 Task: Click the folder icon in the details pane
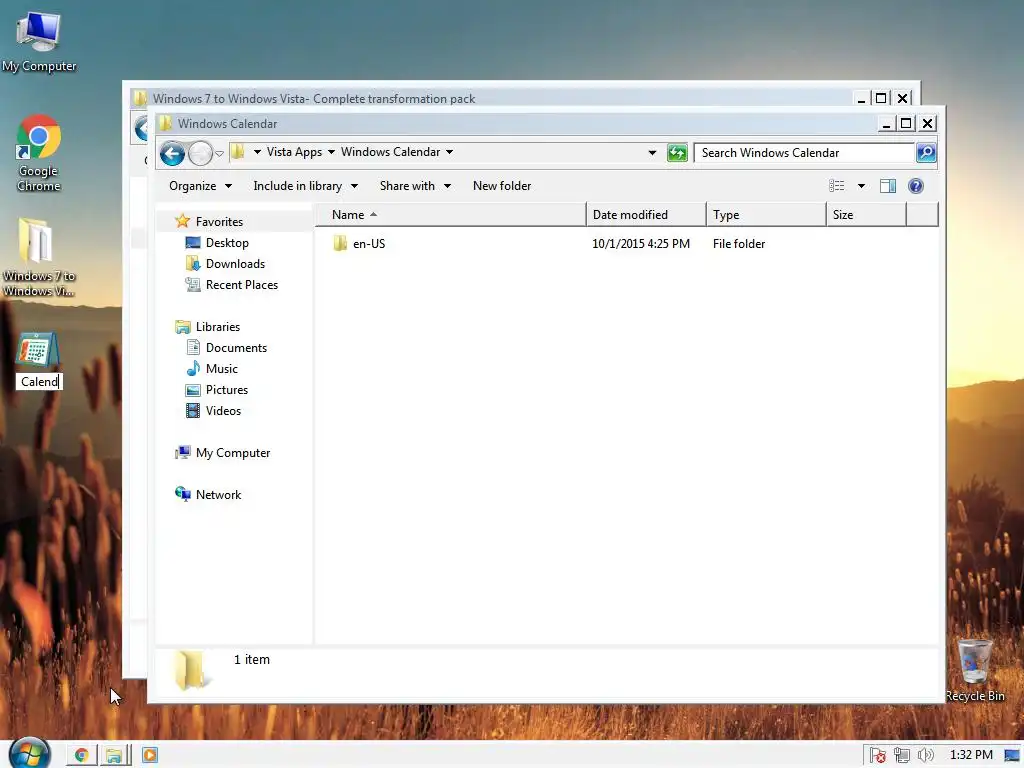tap(191, 669)
